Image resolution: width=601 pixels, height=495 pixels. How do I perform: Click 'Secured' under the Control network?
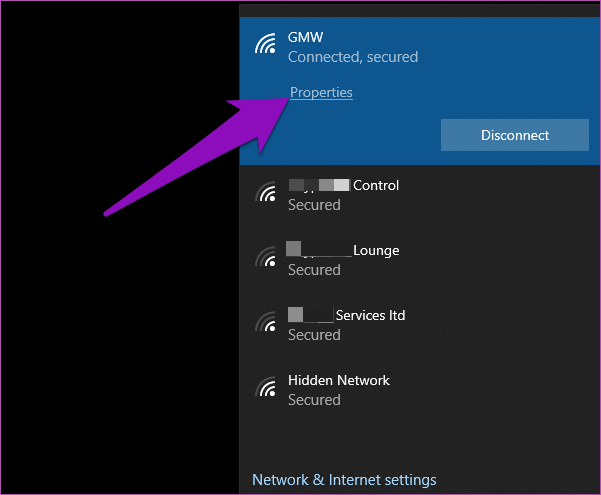pyautogui.click(x=314, y=205)
